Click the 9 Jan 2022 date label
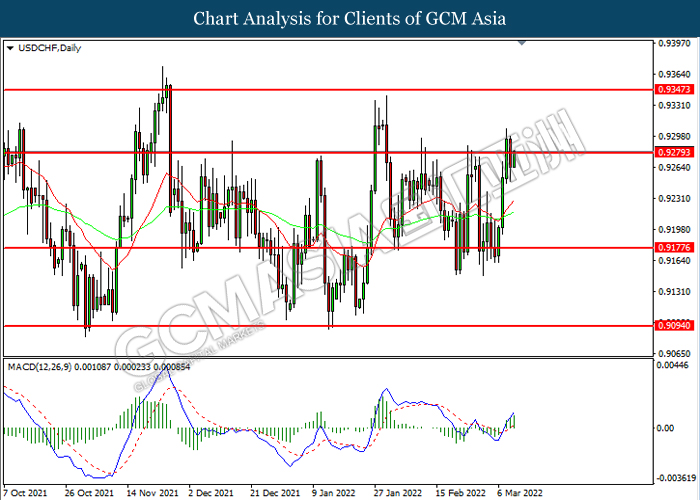Image resolution: width=700 pixels, height=500 pixels. pos(334,493)
